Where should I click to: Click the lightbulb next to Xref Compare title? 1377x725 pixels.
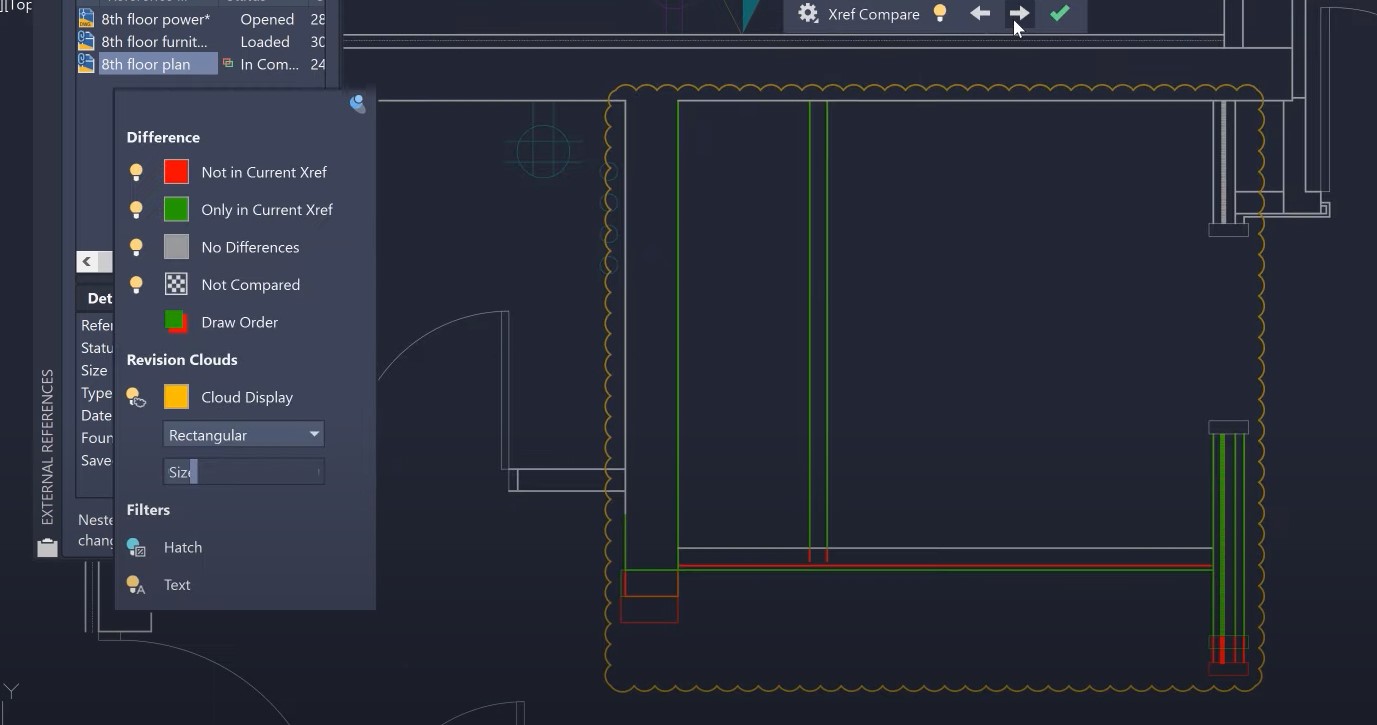(940, 14)
